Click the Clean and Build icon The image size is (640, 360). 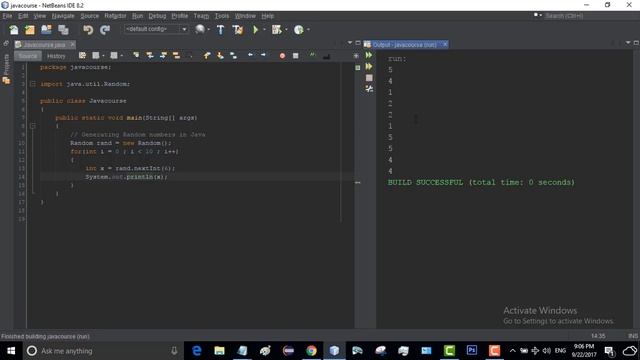click(x=237, y=30)
